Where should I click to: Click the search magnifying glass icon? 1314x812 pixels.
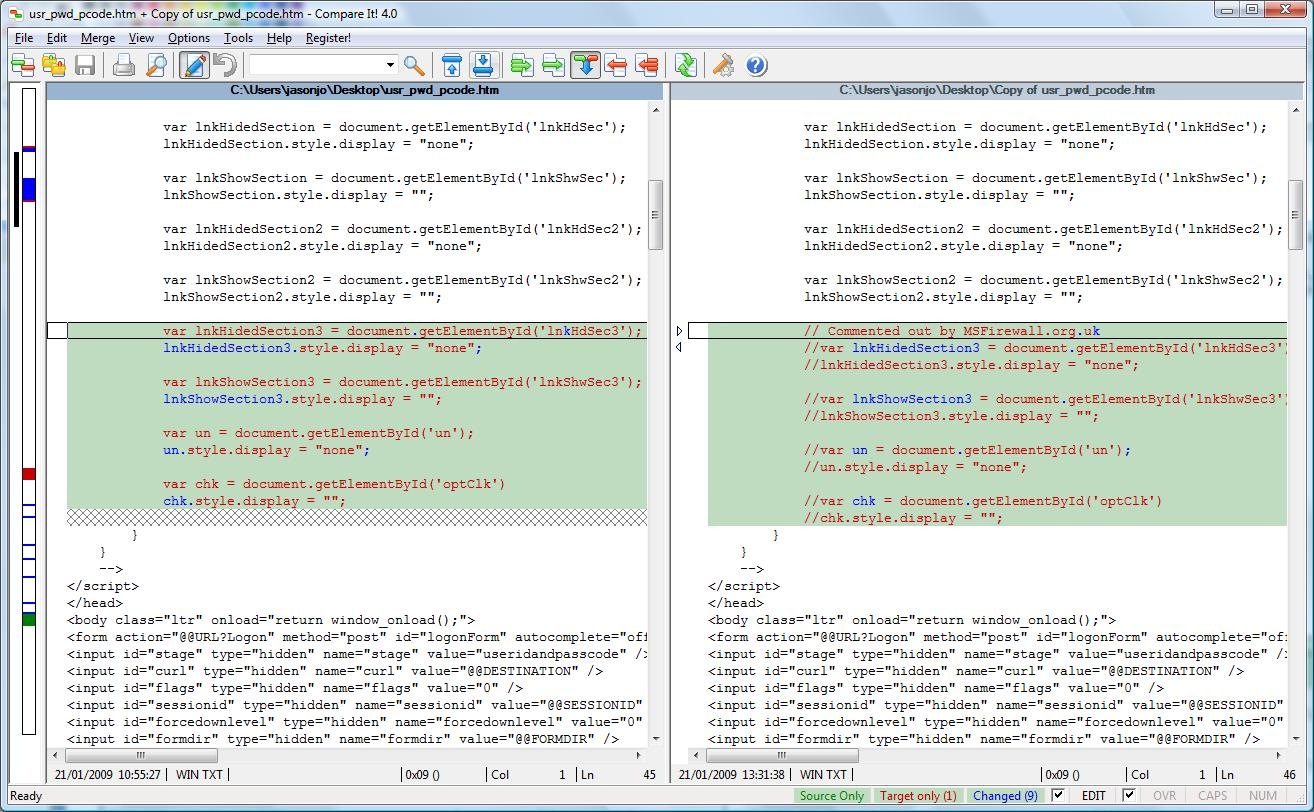(414, 66)
